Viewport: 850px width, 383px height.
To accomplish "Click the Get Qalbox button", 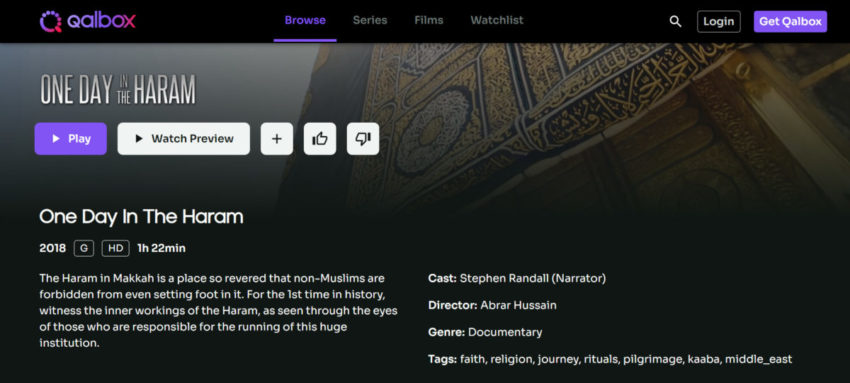I will tap(790, 22).
